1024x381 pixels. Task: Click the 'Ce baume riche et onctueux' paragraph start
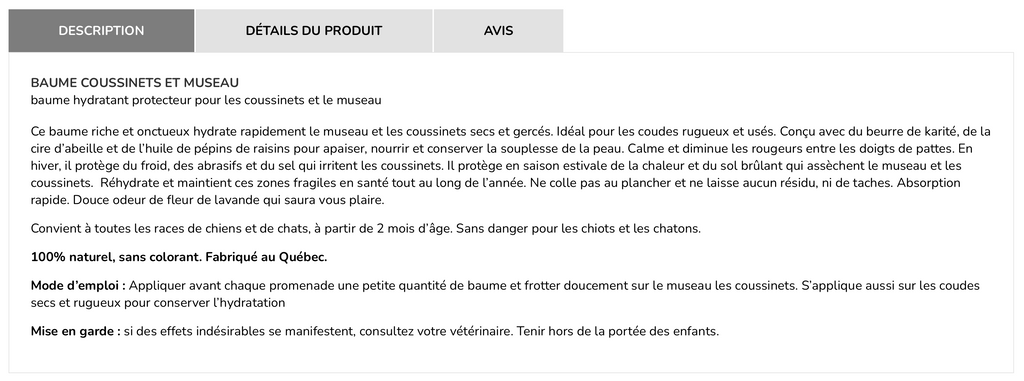103,131
